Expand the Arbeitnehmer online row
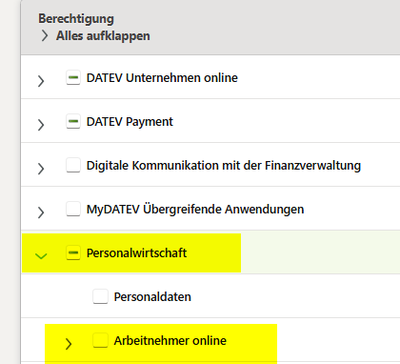The image size is (400, 364). pos(68,344)
